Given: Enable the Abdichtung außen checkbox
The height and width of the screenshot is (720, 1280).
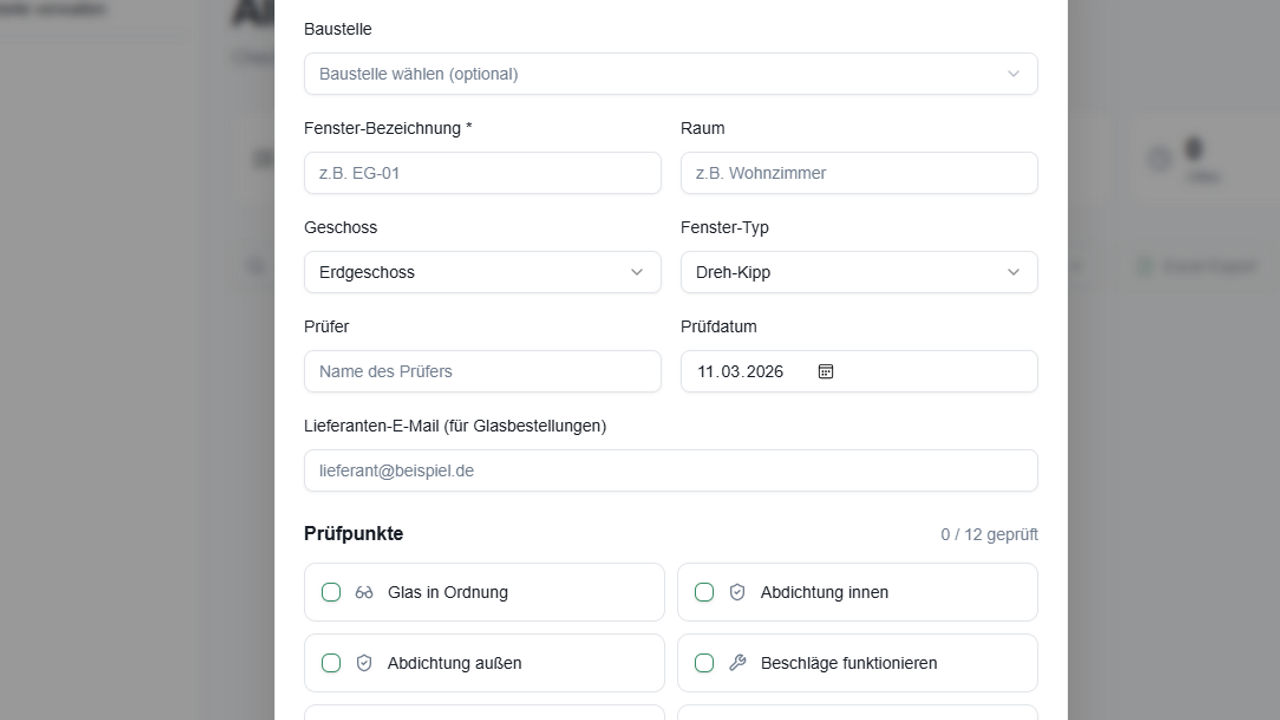Looking at the screenshot, I should 331,663.
